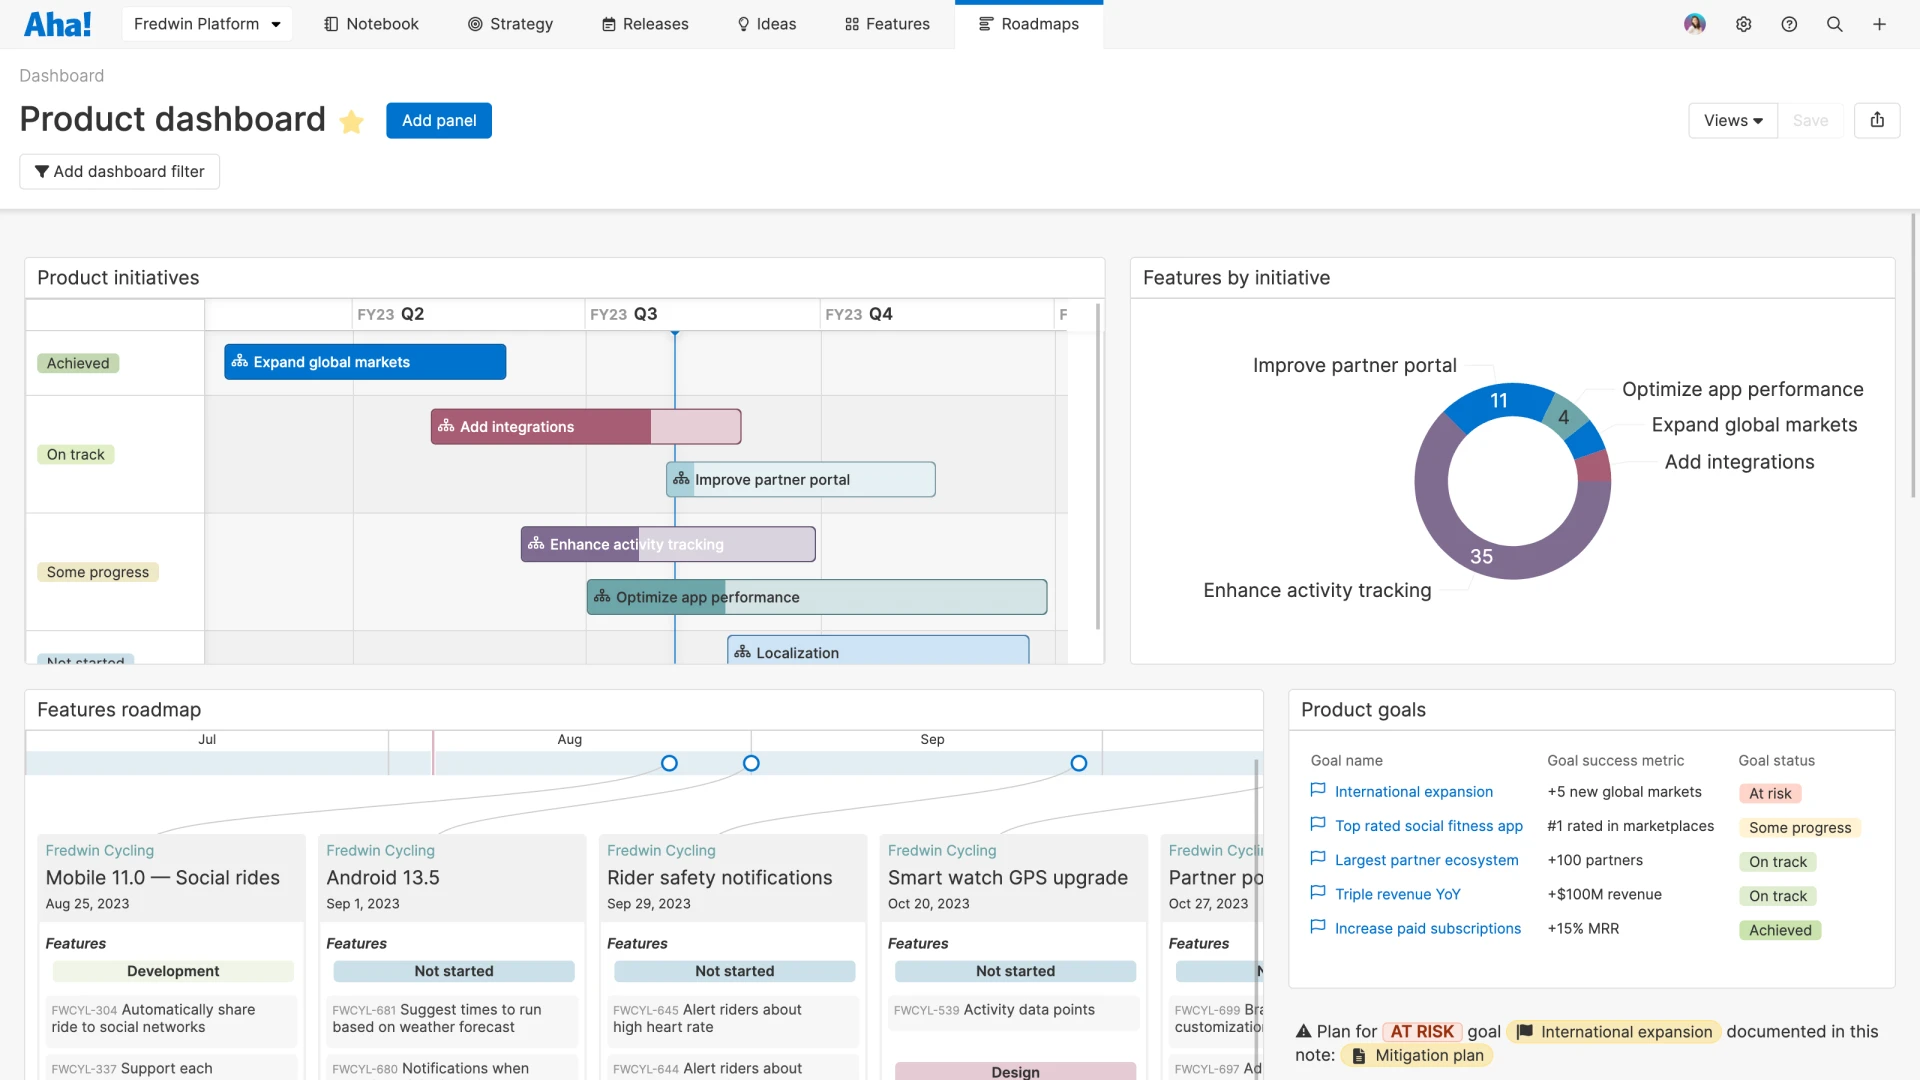Switch to the Roadmaps tab
The width and height of the screenshot is (1920, 1080).
click(1029, 23)
